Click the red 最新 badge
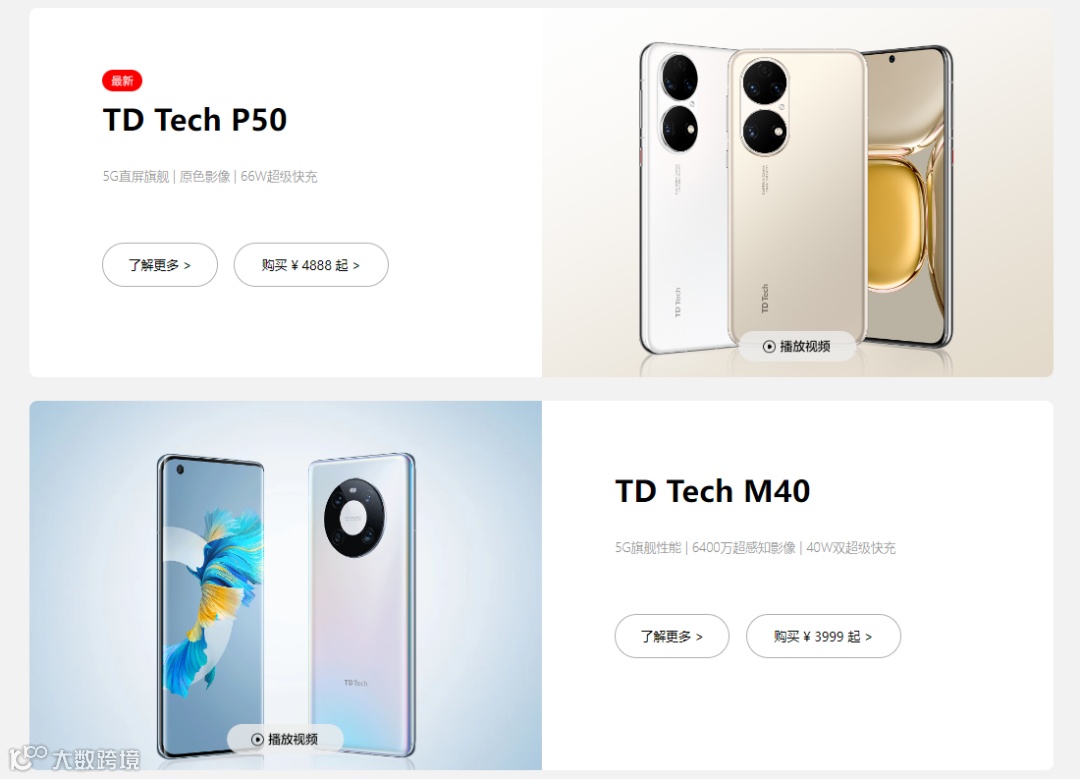1080x779 pixels. pyautogui.click(x=122, y=81)
